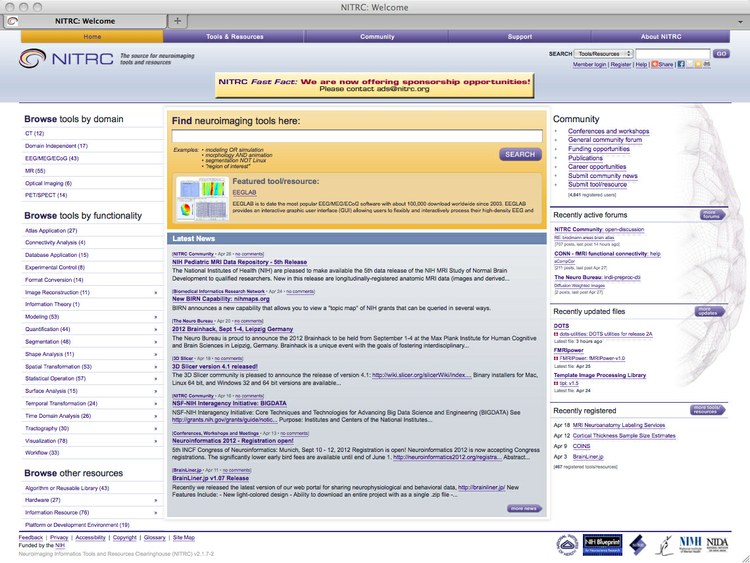
Task: Open the Support menu
Action: coord(519,36)
